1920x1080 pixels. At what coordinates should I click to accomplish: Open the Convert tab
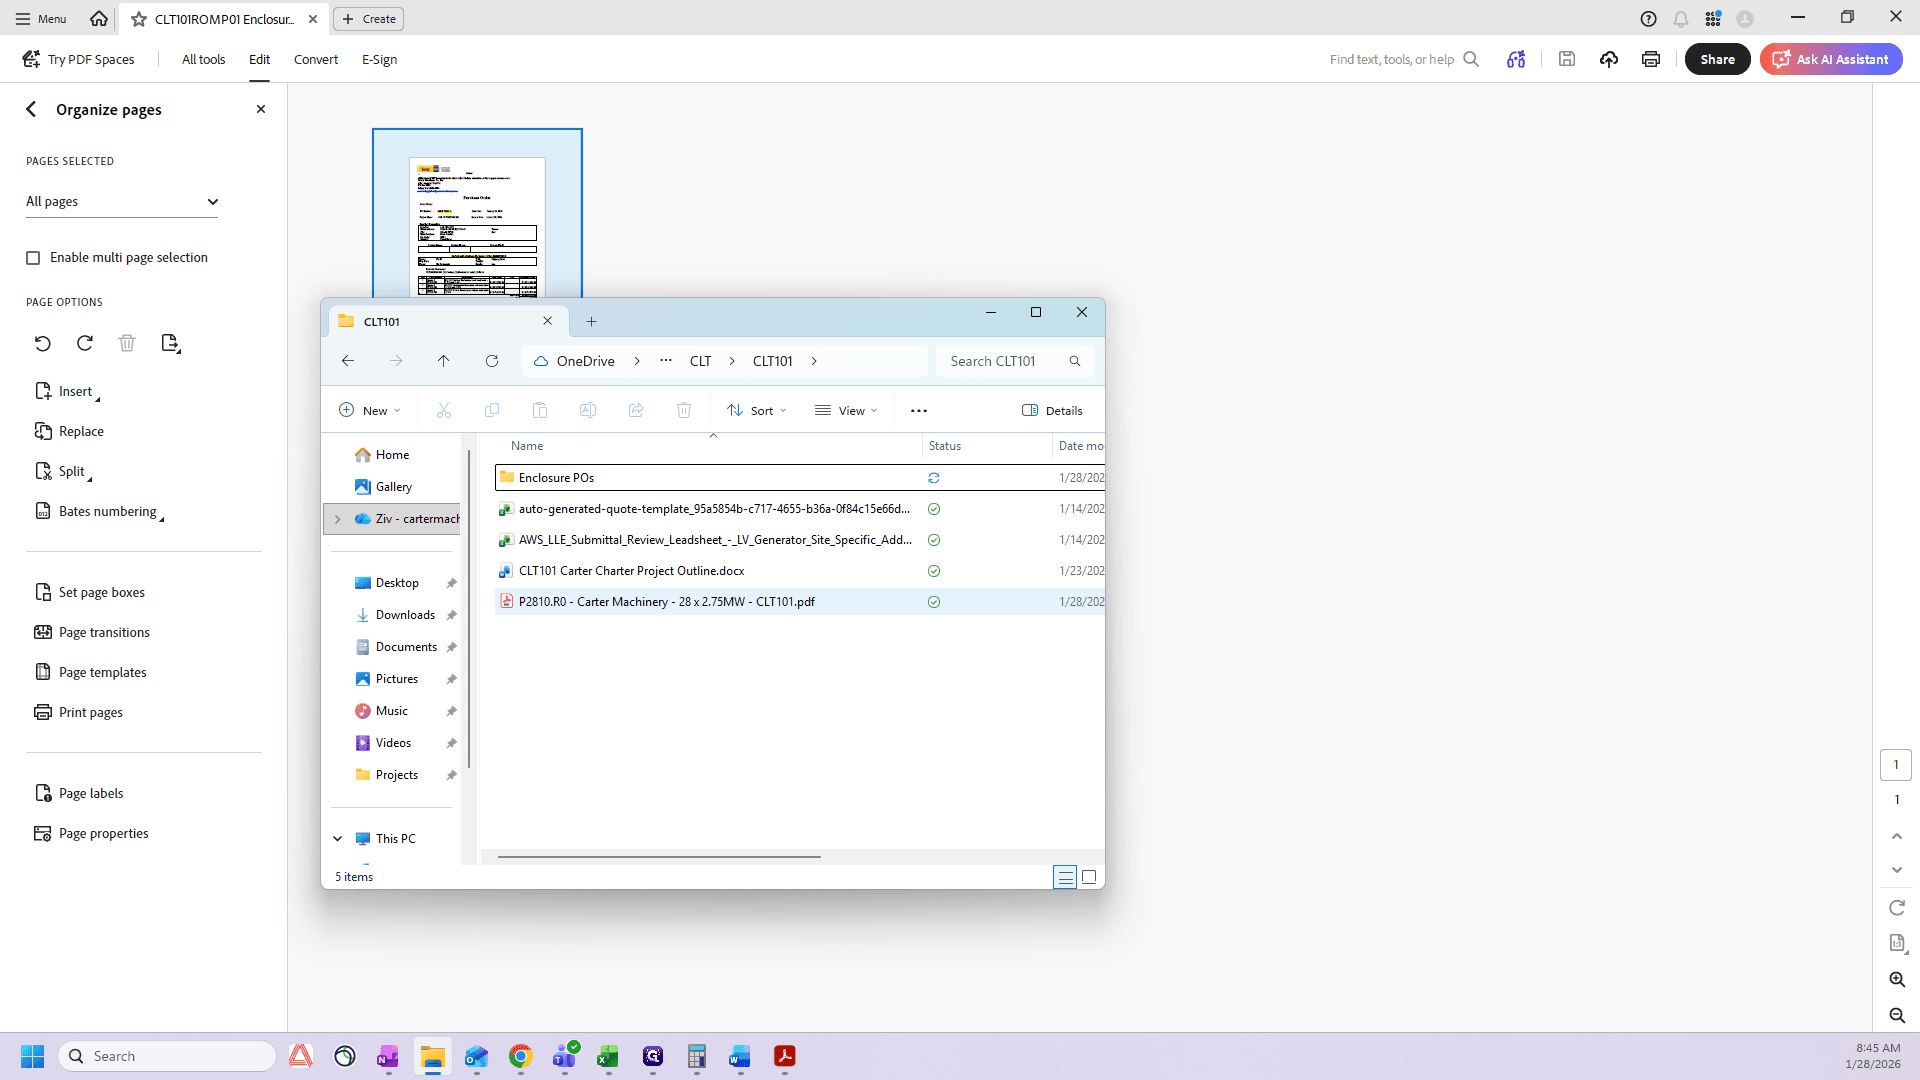316,59
